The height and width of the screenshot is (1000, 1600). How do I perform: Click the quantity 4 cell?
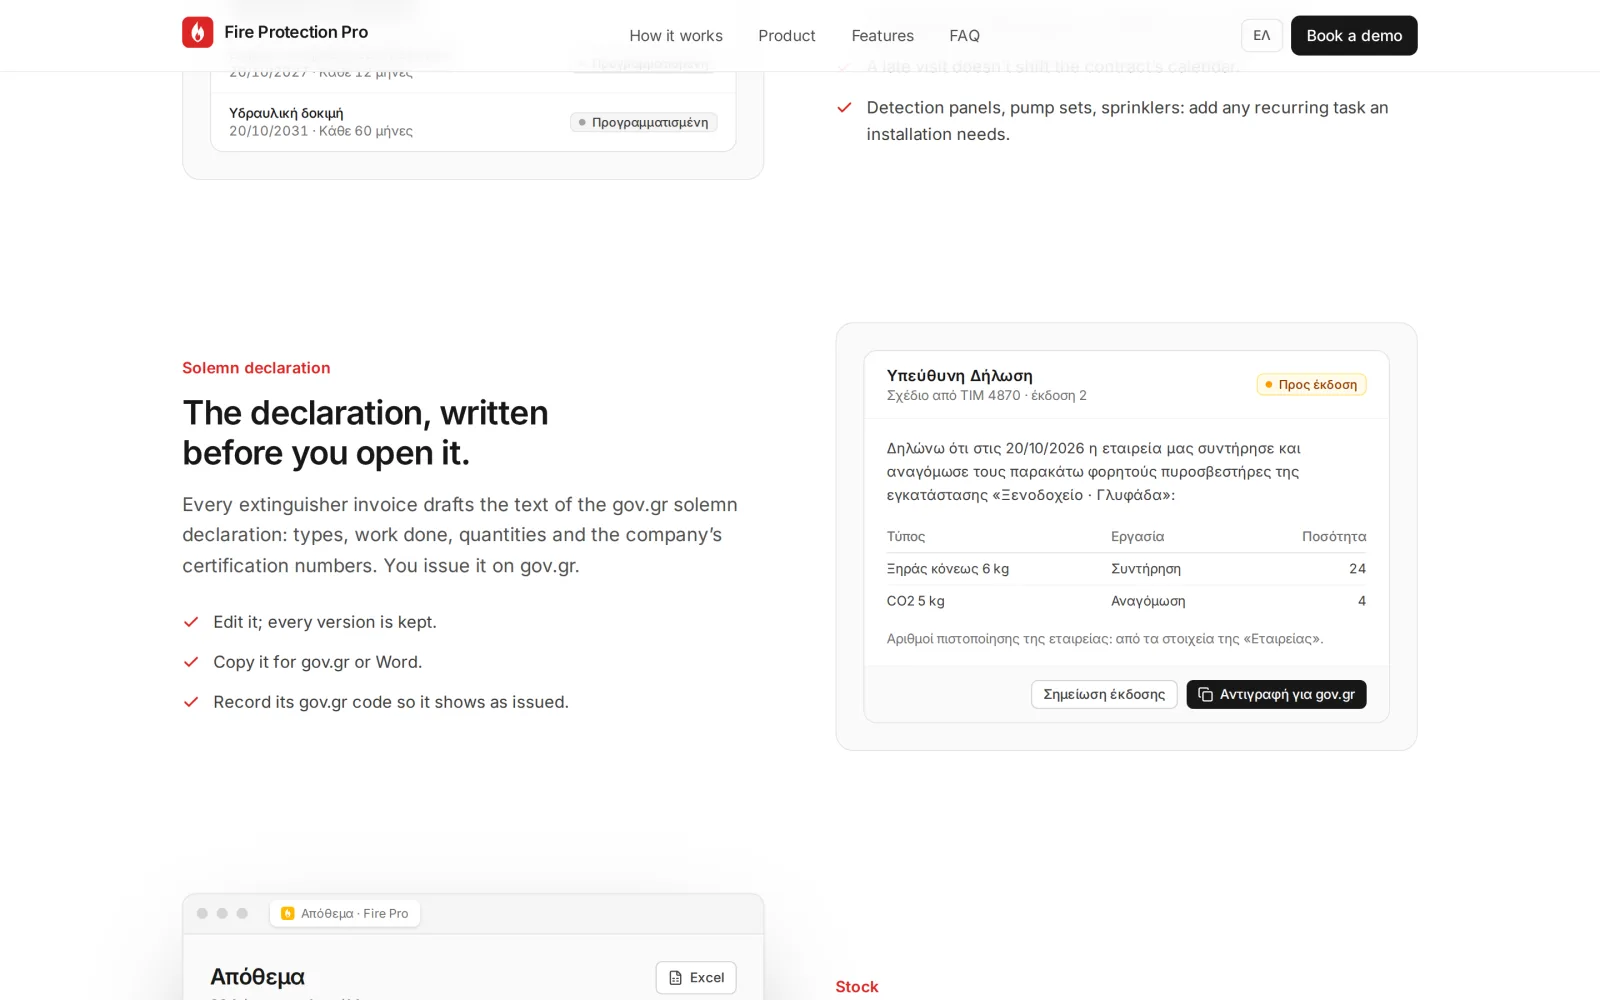pos(1362,601)
